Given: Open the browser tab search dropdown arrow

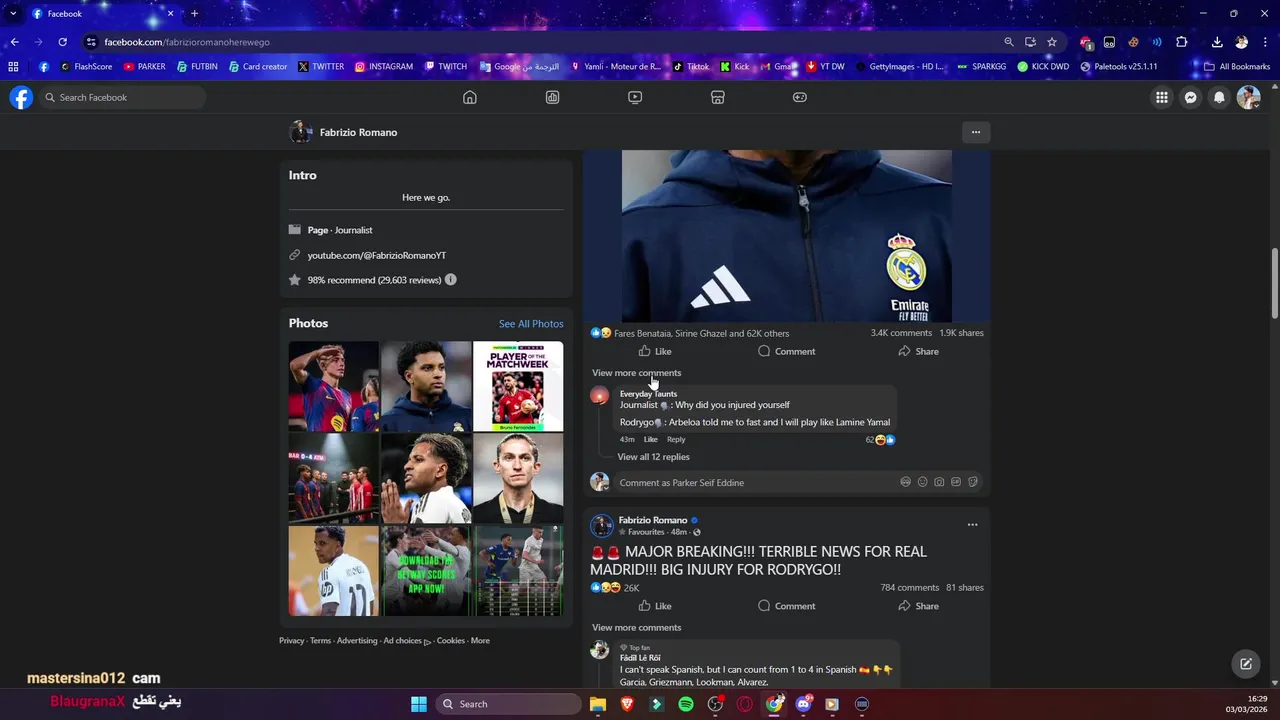Looking at the screenshot, I should [13, 13].
